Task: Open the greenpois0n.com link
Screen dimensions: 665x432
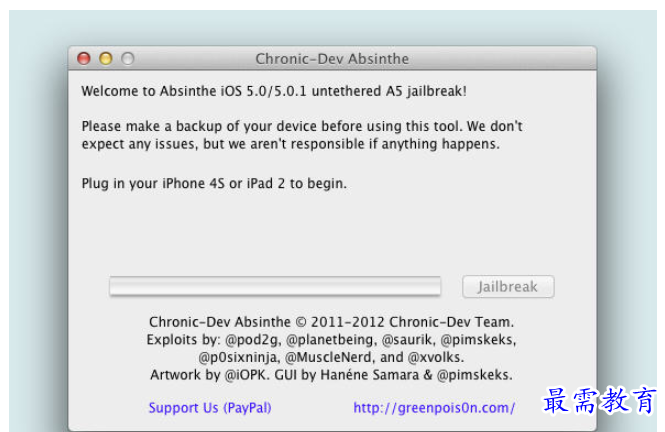Action: (x=434, y=408)
